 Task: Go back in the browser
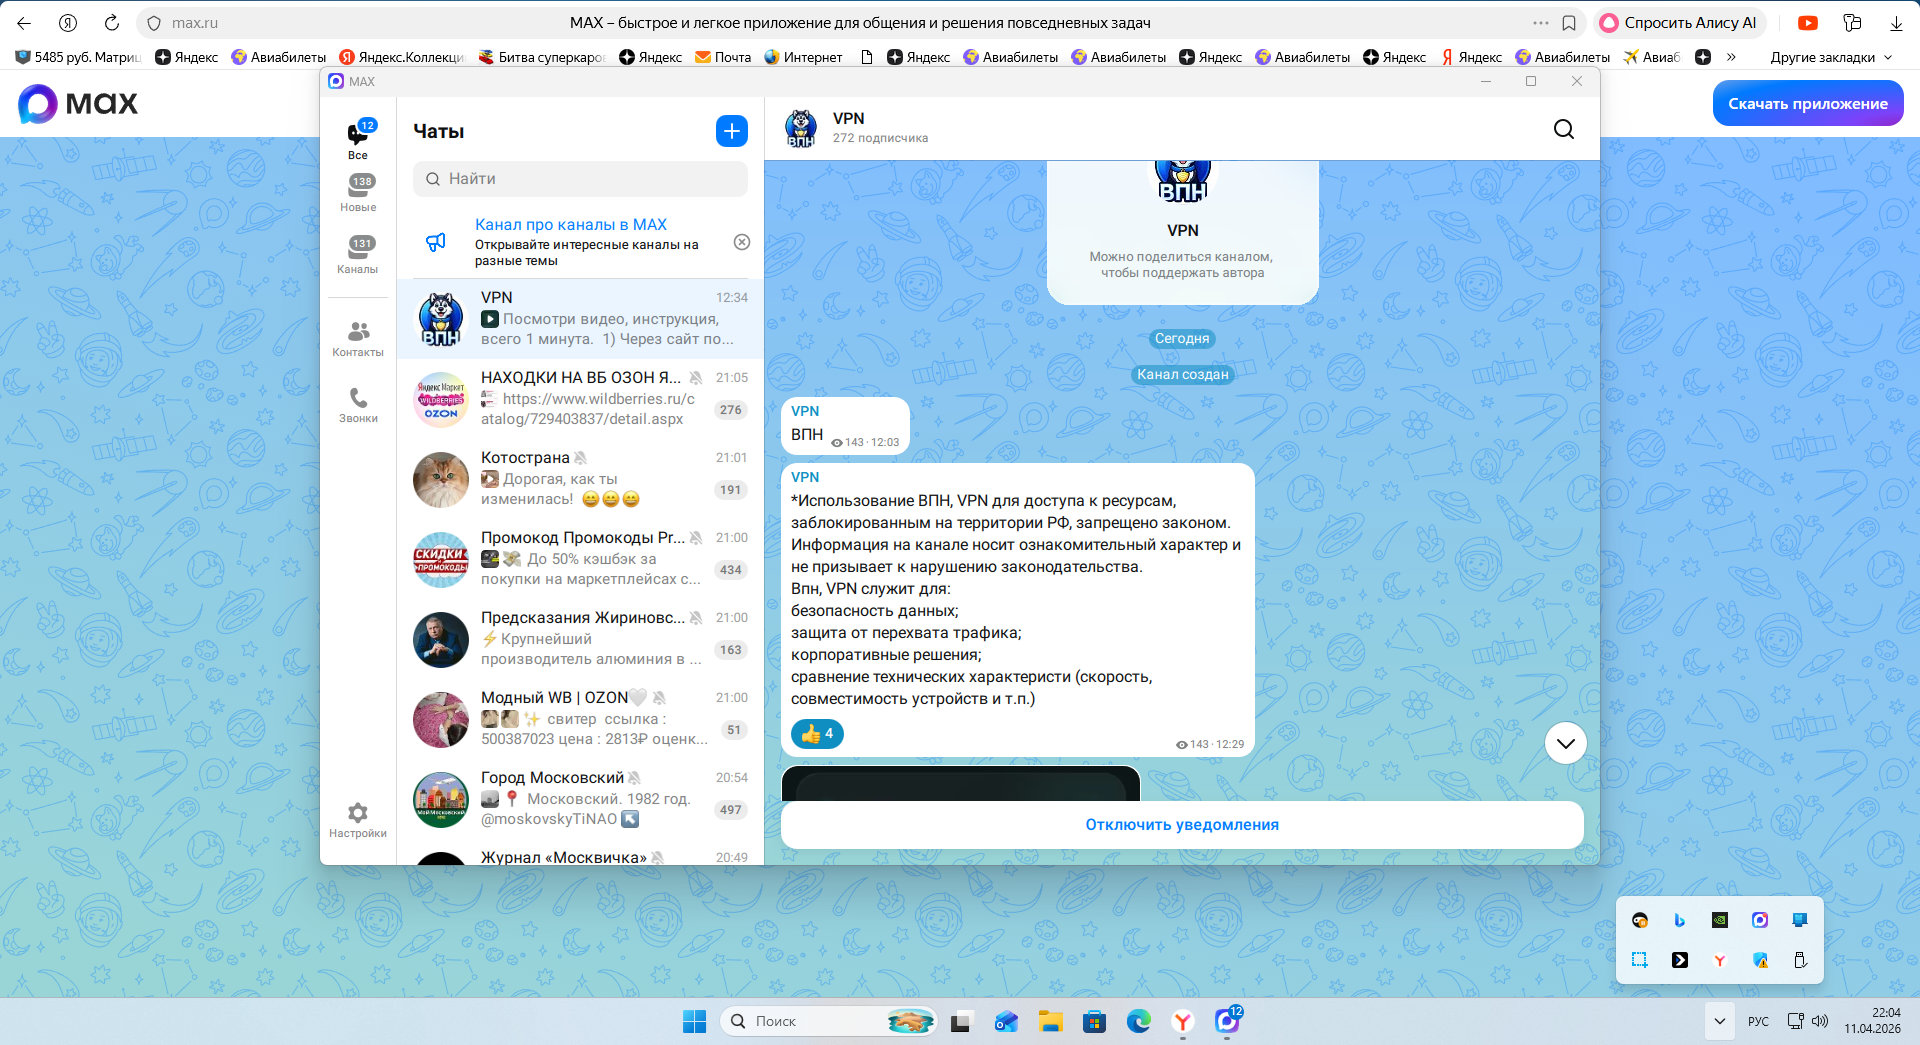coord(24,23)
